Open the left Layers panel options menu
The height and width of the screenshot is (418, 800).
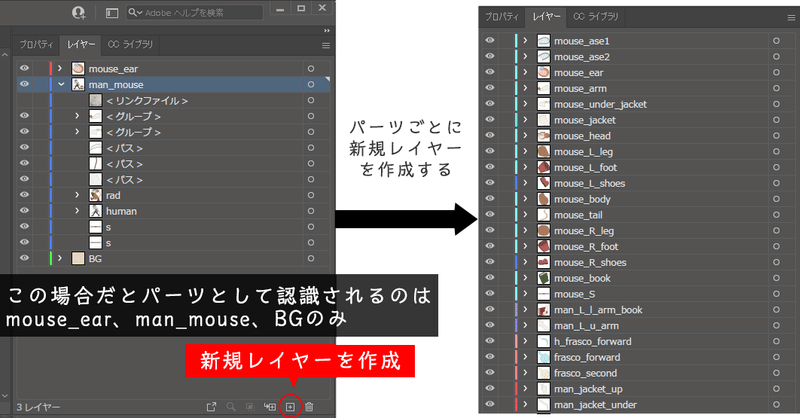326,45
